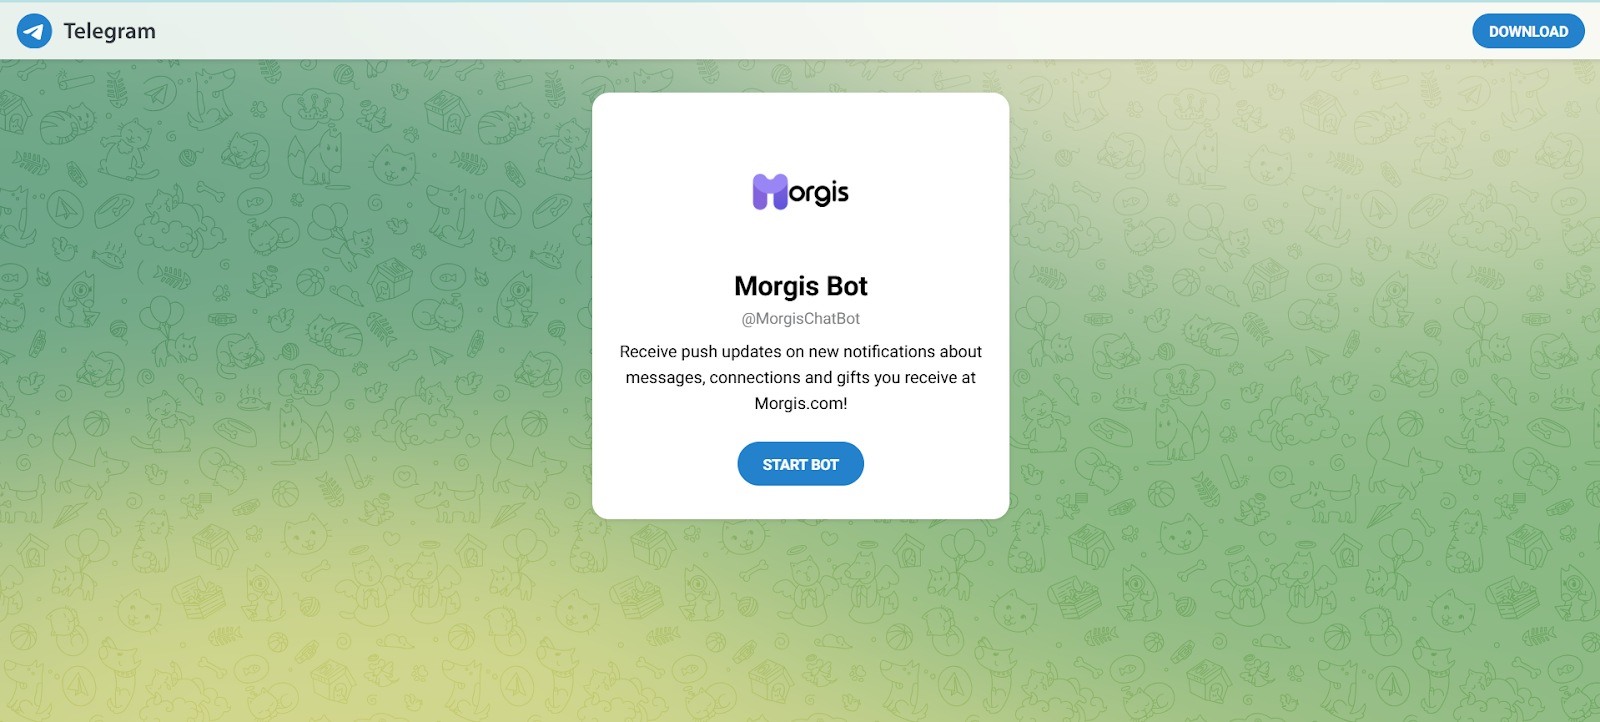1600x722 pixels.
Task: Click the black 'orgis' lettering of the logo
Action: coord(819,193)
